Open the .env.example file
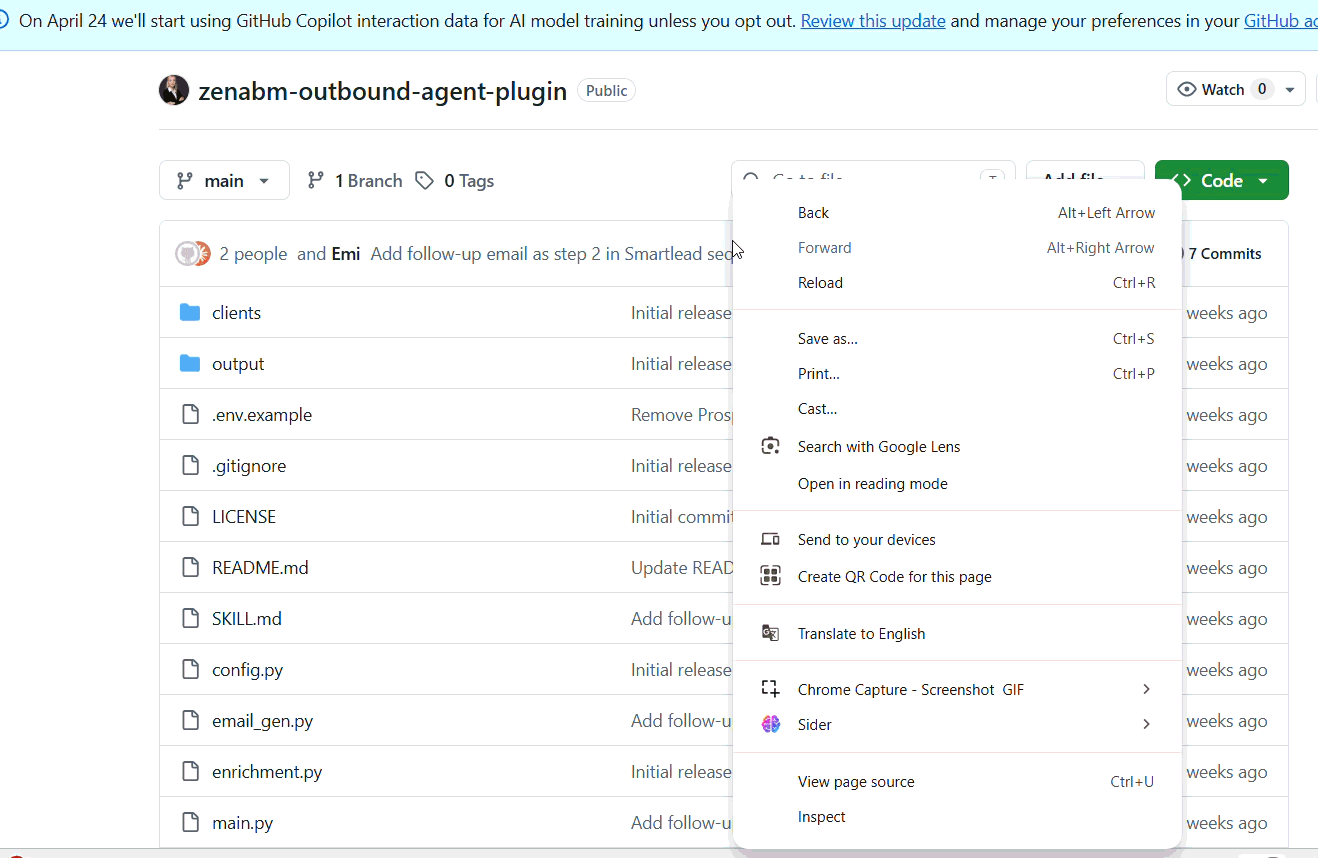Screen dimensions: 1318x858 pos(262,415)
